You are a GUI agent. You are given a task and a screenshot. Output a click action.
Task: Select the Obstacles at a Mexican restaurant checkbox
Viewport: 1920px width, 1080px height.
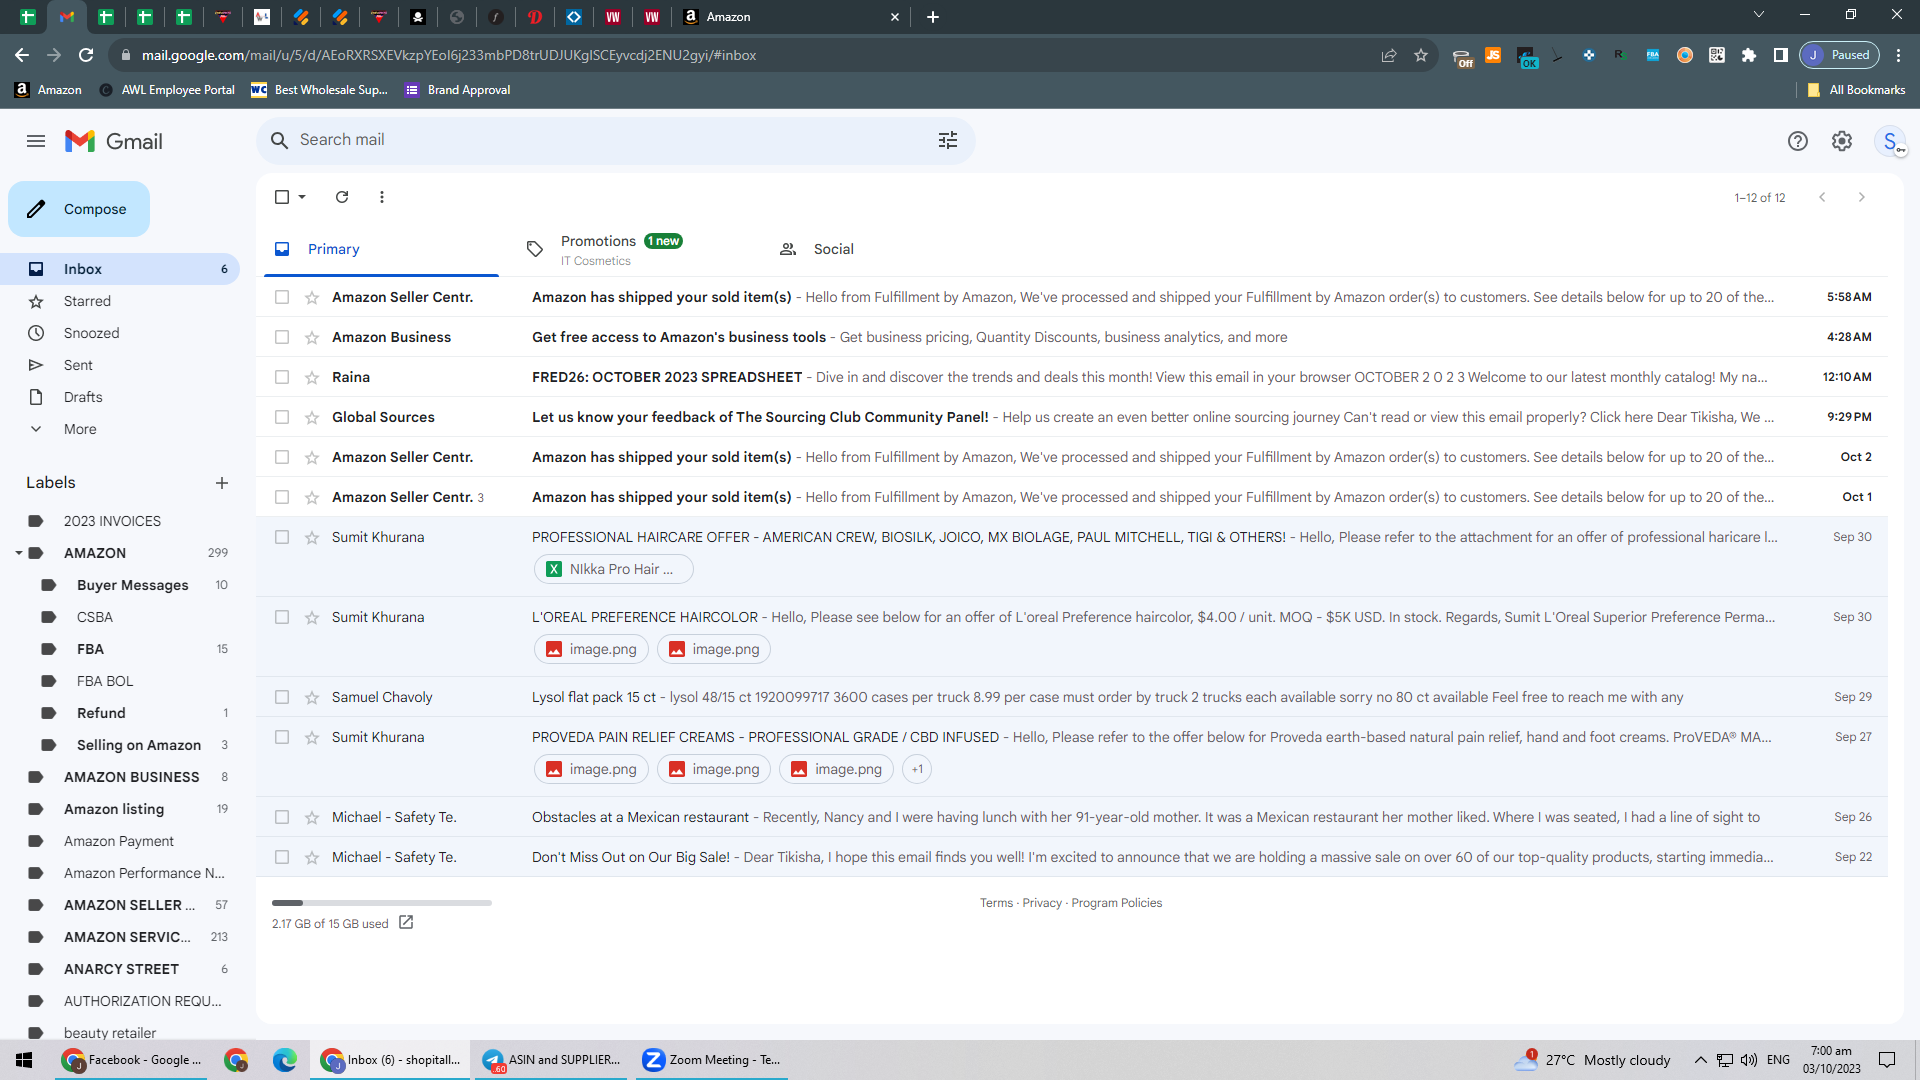pos(282,817)
